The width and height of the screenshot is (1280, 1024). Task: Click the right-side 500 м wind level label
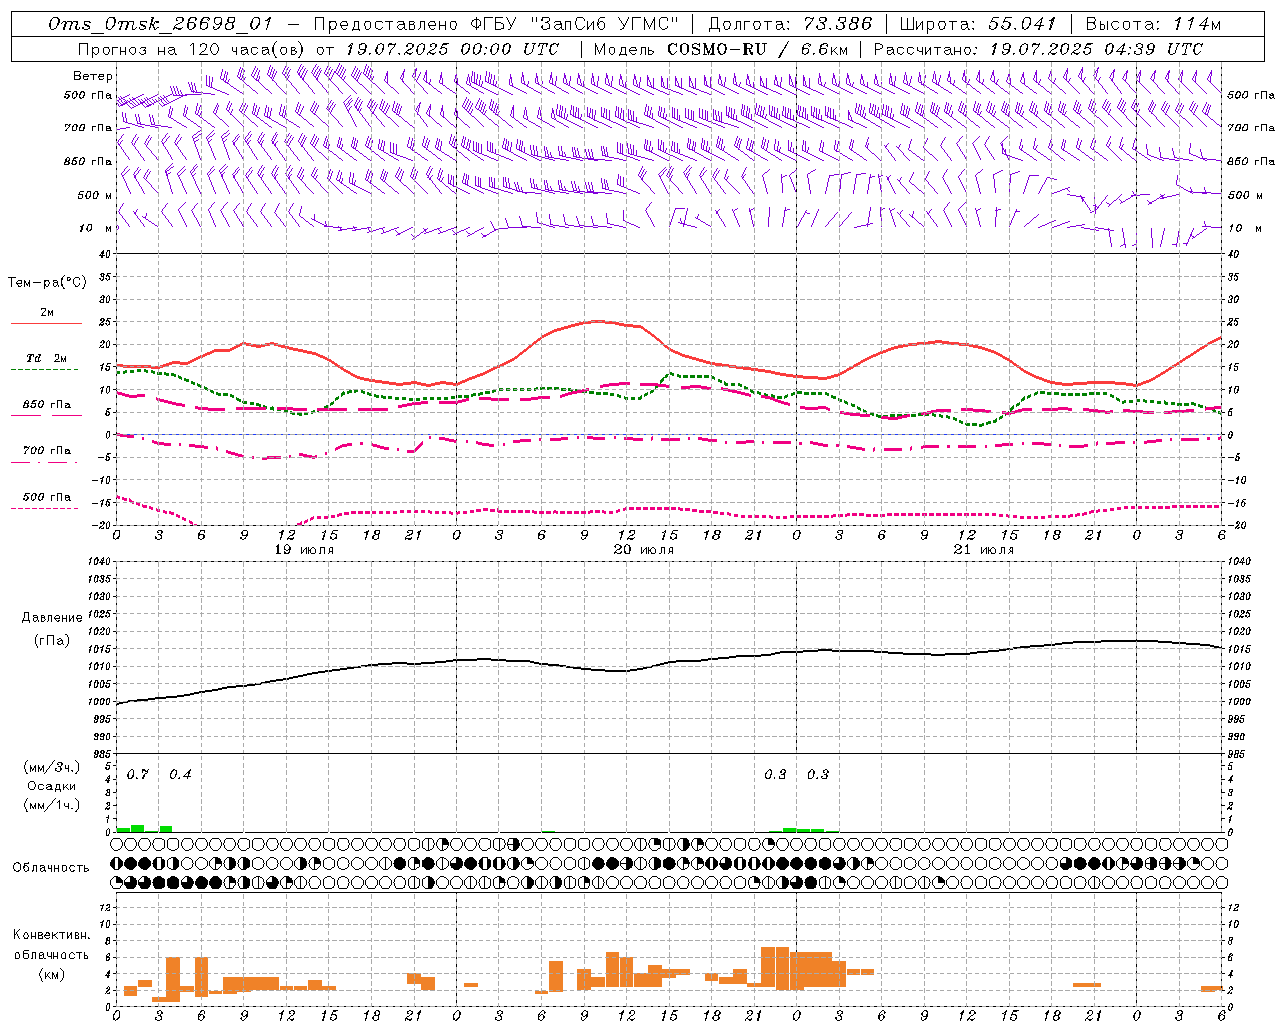[x=1245, y=195]
